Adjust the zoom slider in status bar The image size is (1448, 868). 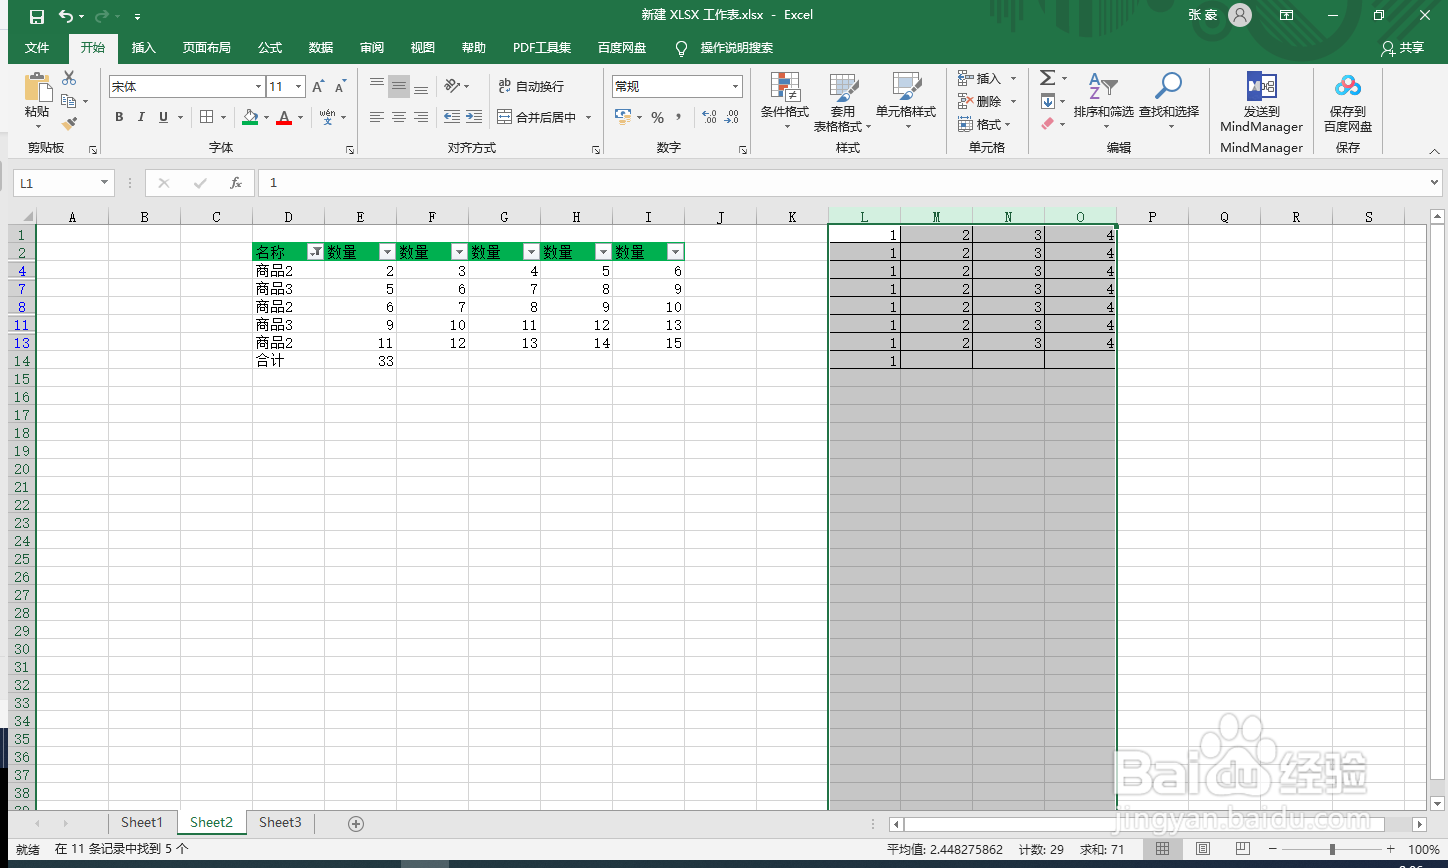1331,849
